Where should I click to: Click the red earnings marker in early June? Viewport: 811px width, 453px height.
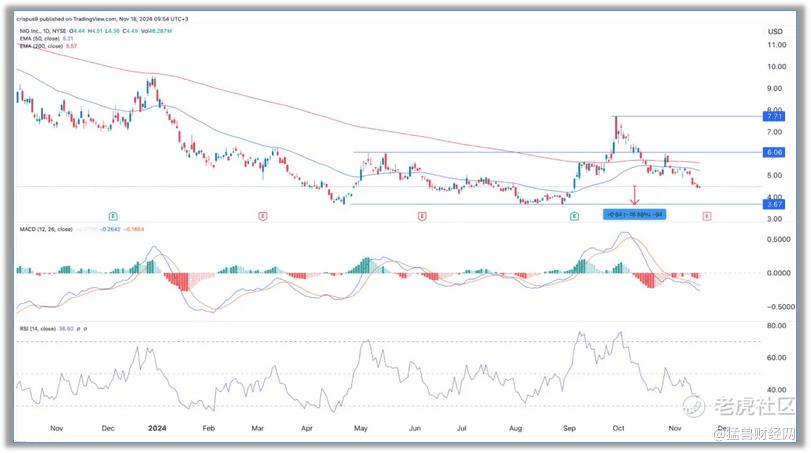pos(422,216)
